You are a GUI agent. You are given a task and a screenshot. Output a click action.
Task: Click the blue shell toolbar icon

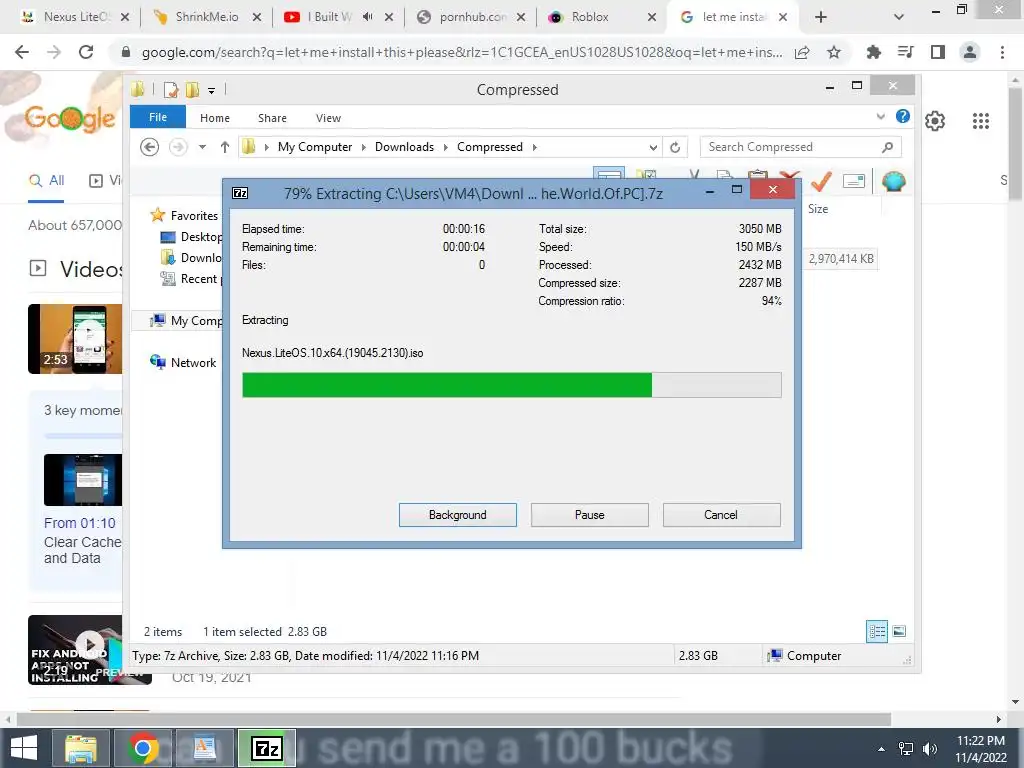(x=893, y=181)
